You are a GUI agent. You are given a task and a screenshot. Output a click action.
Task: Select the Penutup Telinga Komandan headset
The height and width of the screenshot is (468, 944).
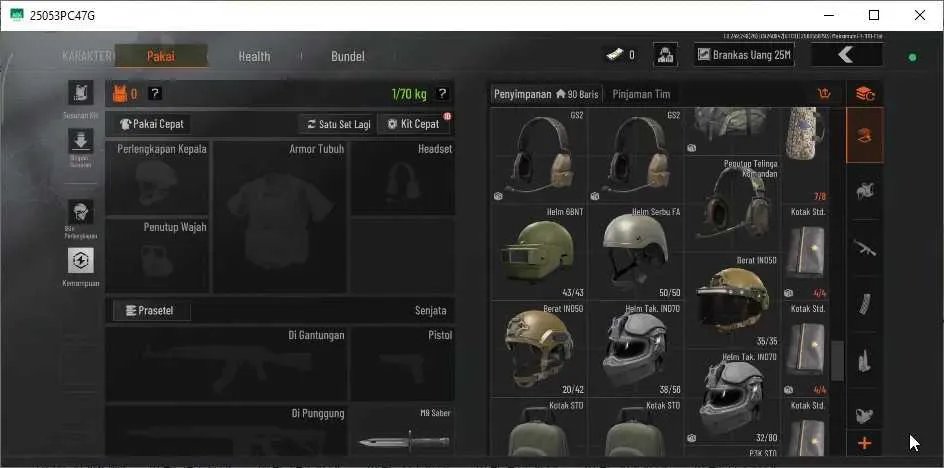click(732, 204)
